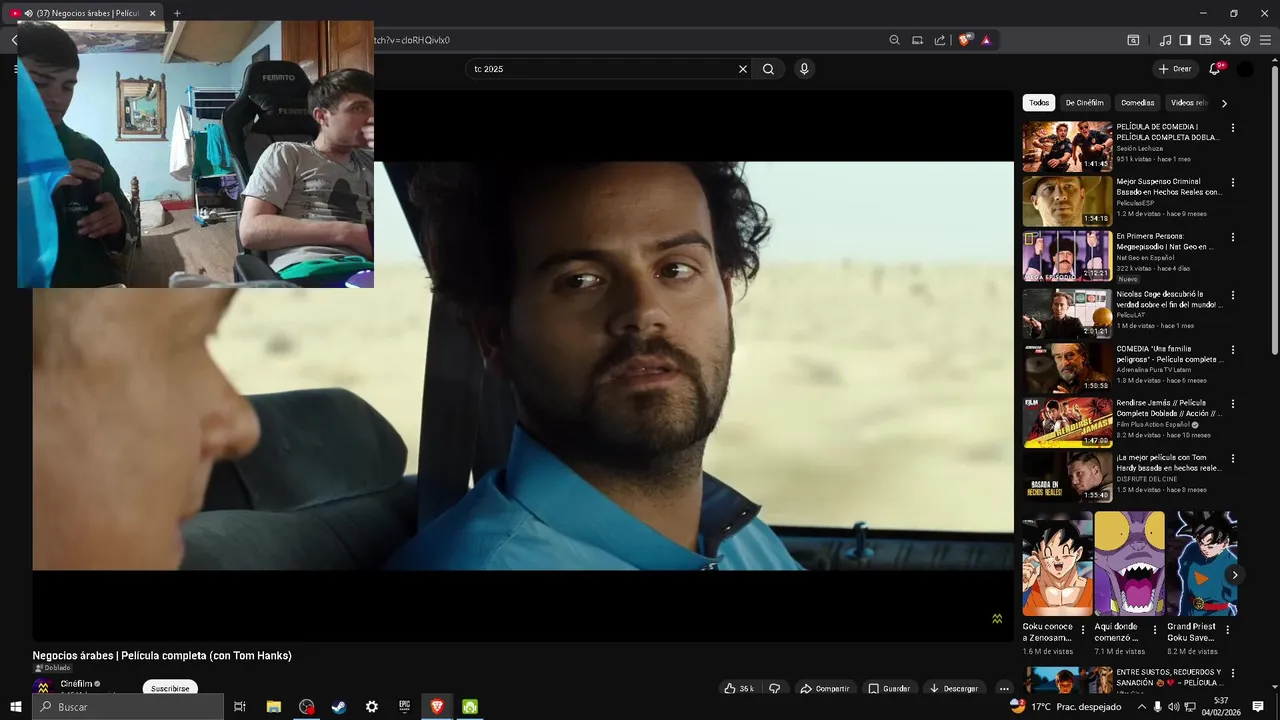The width and height of the screenshot is (1280, 720).
Task: Open options menu for Una familia peligrosa video
Action: 1232,350
